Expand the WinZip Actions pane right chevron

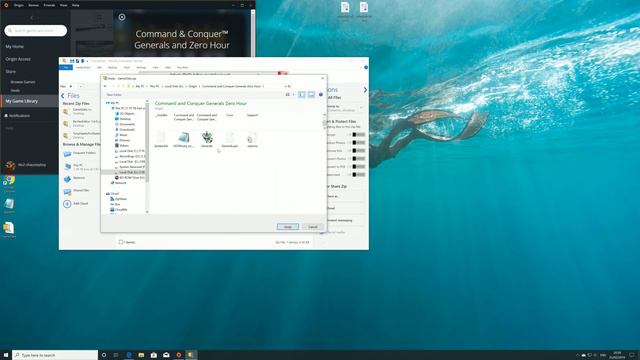[365, 90]
